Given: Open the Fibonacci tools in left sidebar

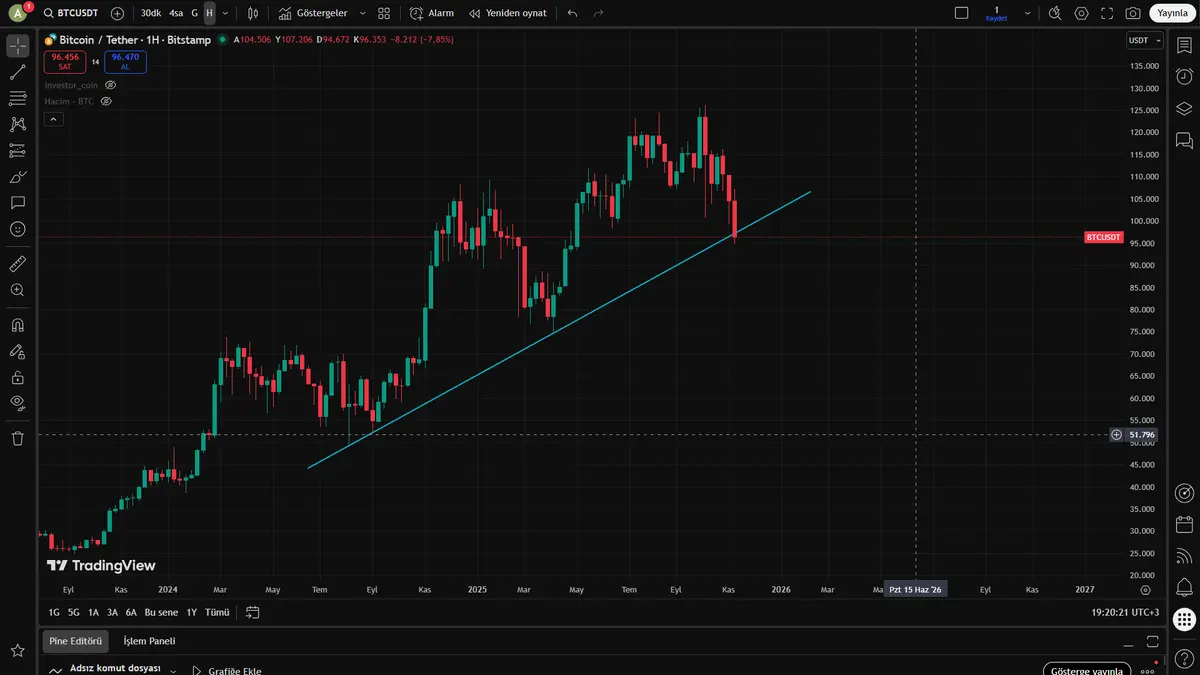Looking at the screenshot, I should 17,98.
